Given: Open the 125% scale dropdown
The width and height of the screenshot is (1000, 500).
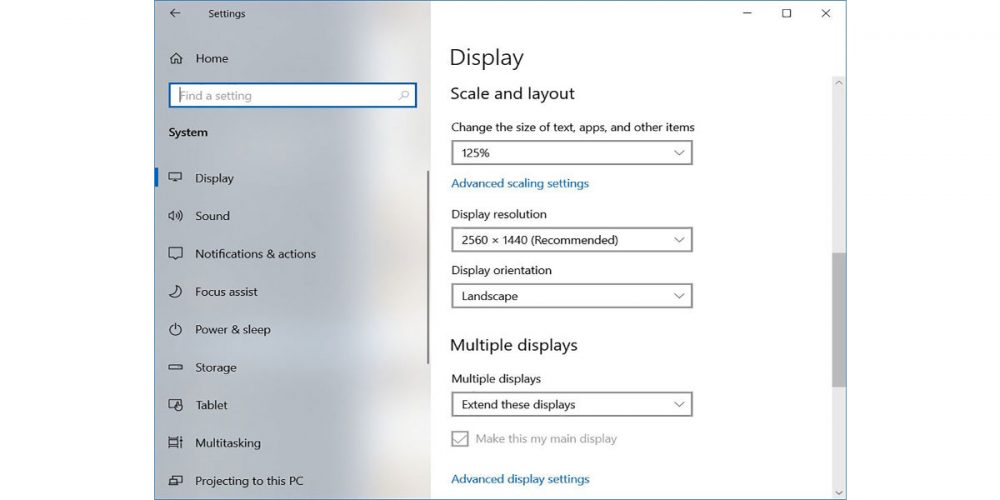Looking at the screenshot, I should tap(571, 153).
